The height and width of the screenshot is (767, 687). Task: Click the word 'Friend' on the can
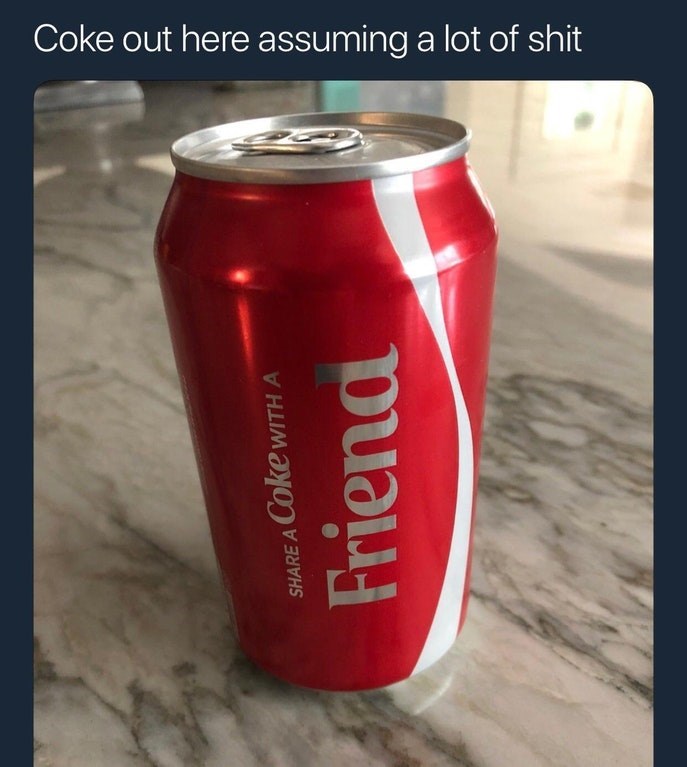click(x=363, y=475)
